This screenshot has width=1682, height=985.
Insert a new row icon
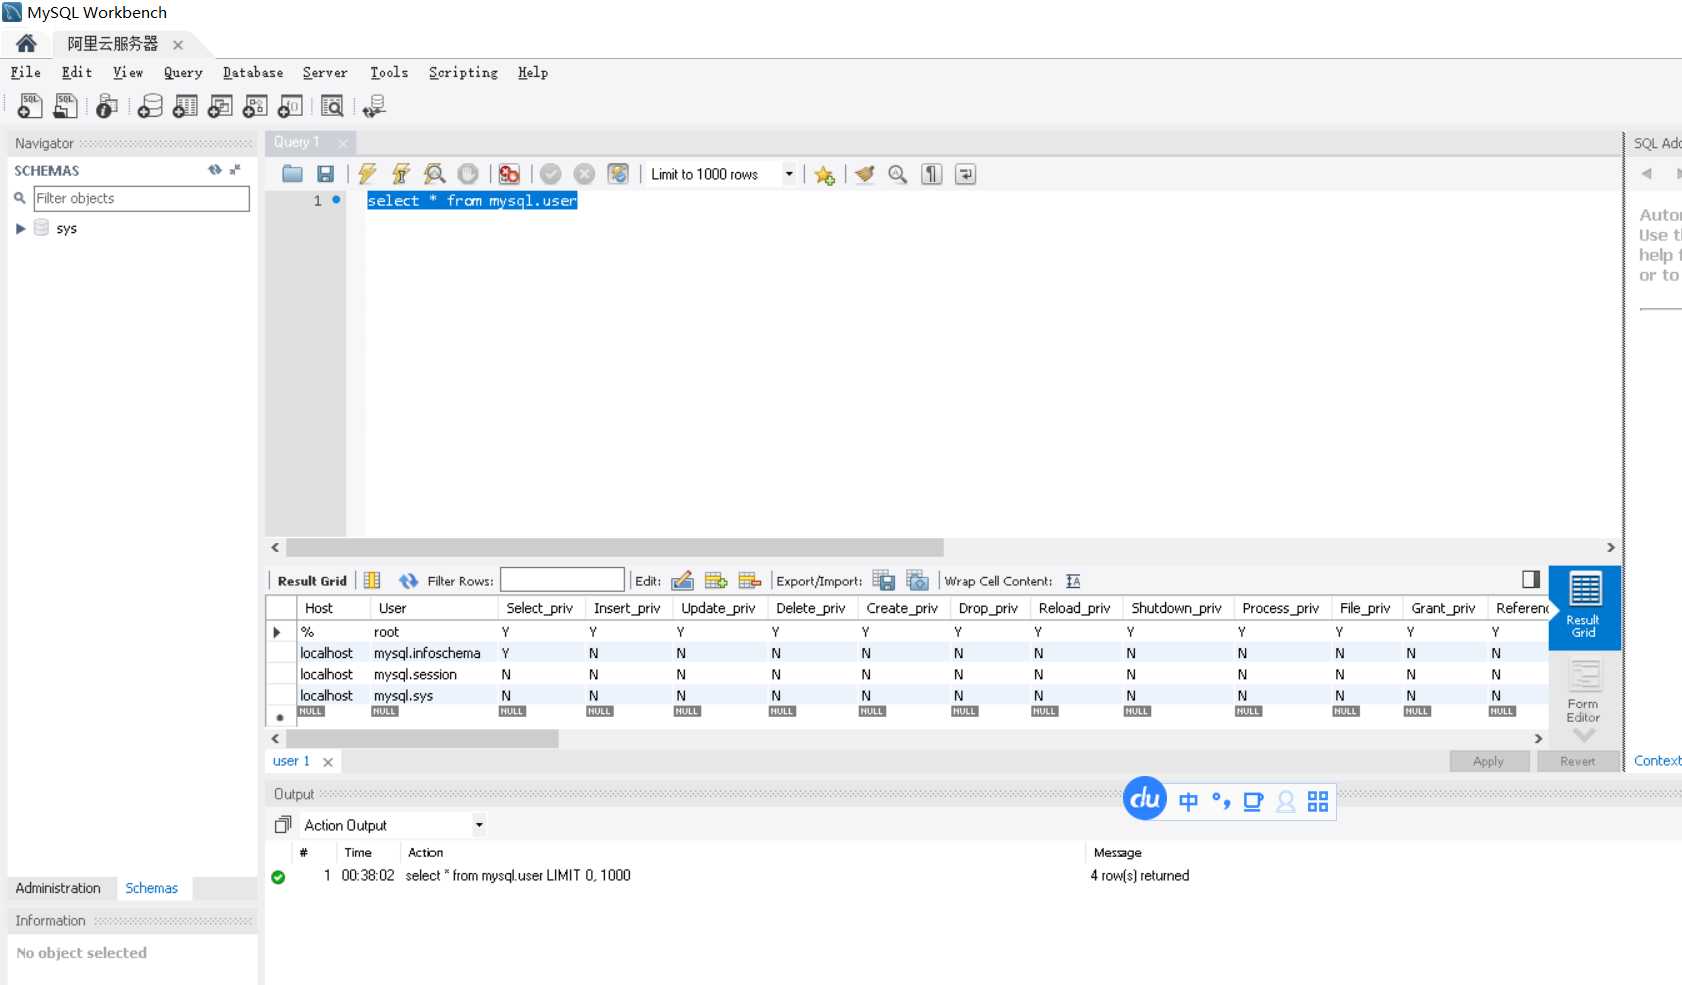pyautogui.click(x=716, y=580)
